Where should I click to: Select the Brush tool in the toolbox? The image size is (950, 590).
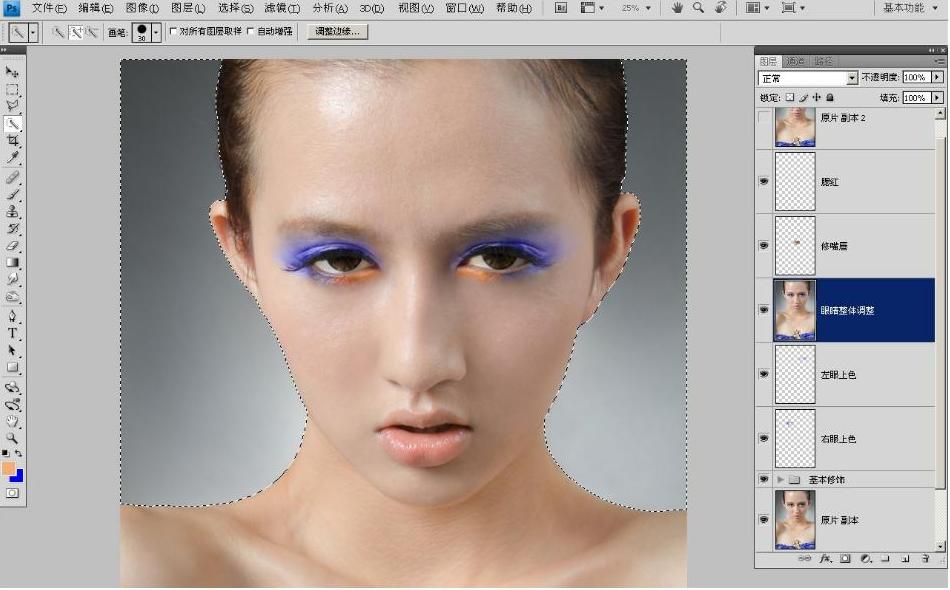pos(12,194)
